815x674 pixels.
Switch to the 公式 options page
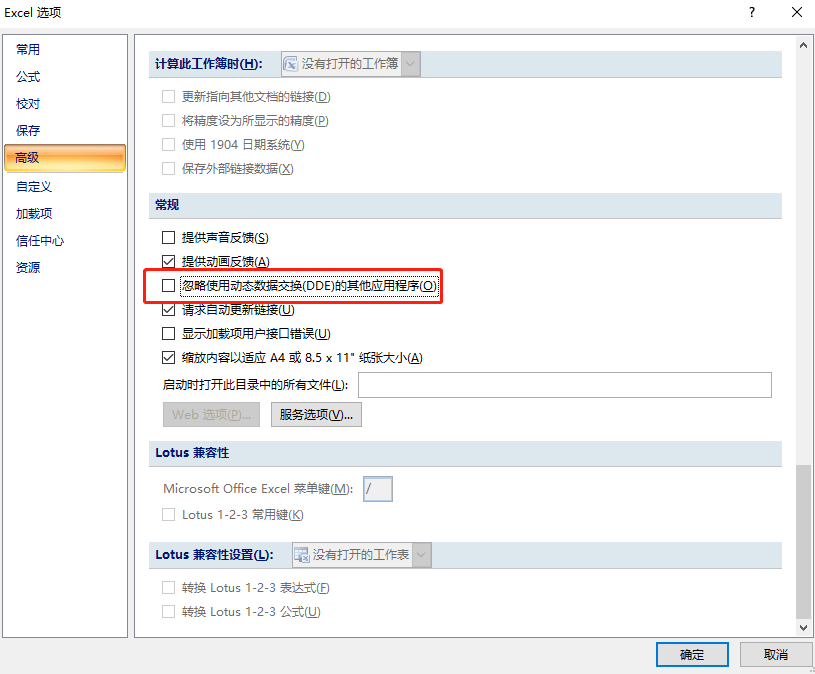(28, 77)
